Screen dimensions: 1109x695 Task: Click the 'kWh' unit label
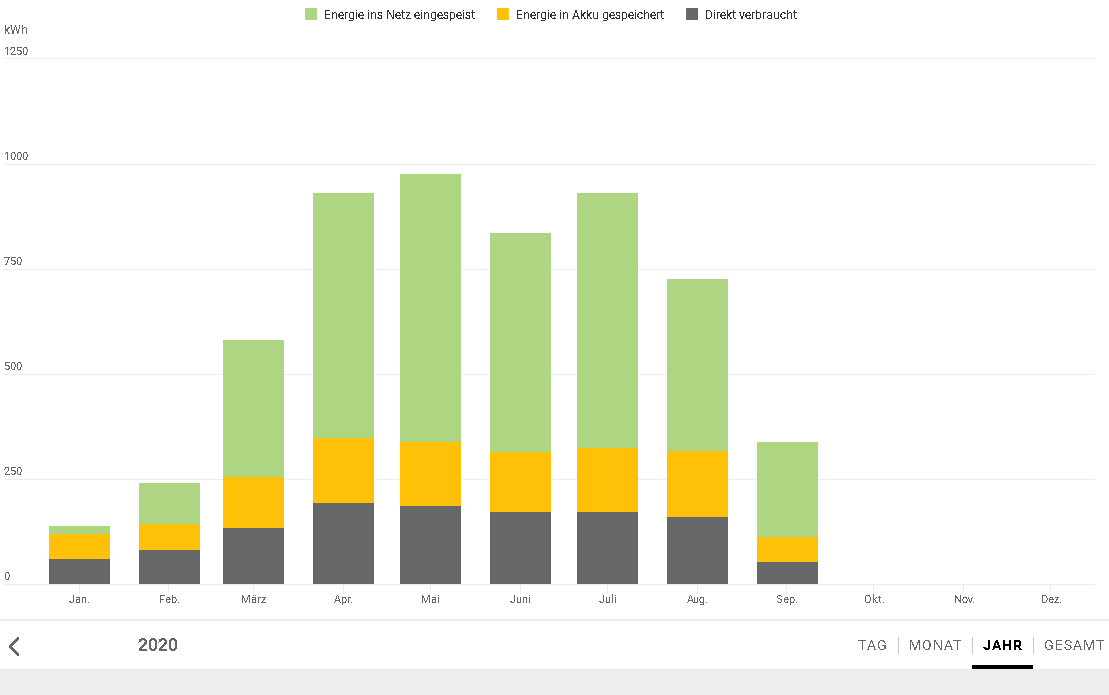(x=16, y=30)
